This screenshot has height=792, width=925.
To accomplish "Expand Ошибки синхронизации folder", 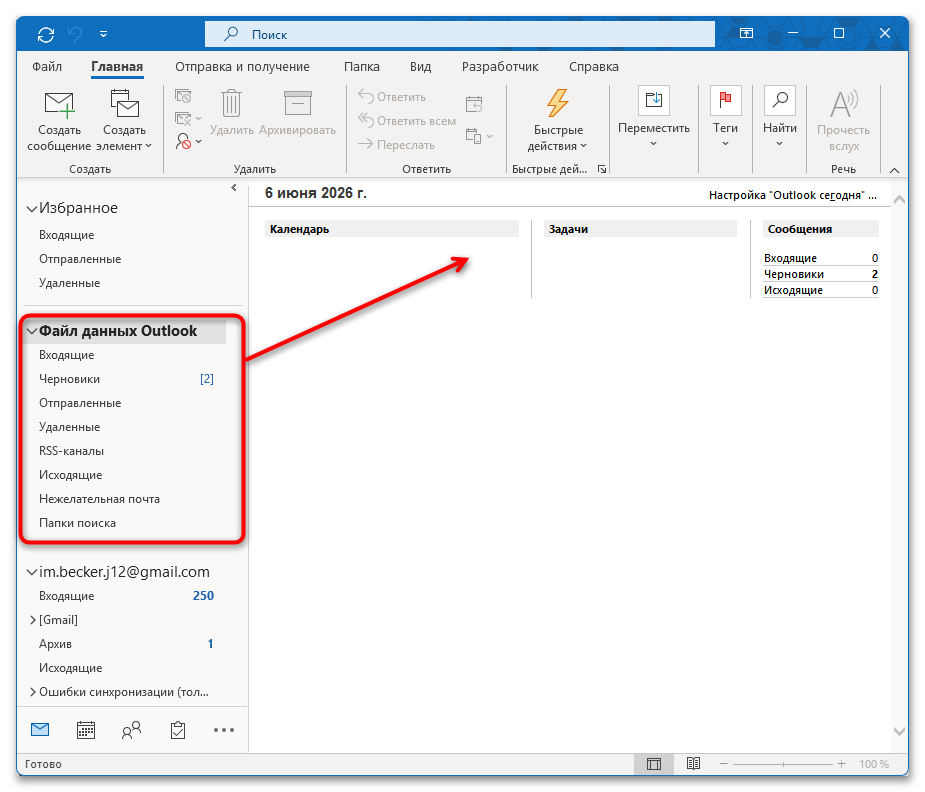I will point(33,692).
